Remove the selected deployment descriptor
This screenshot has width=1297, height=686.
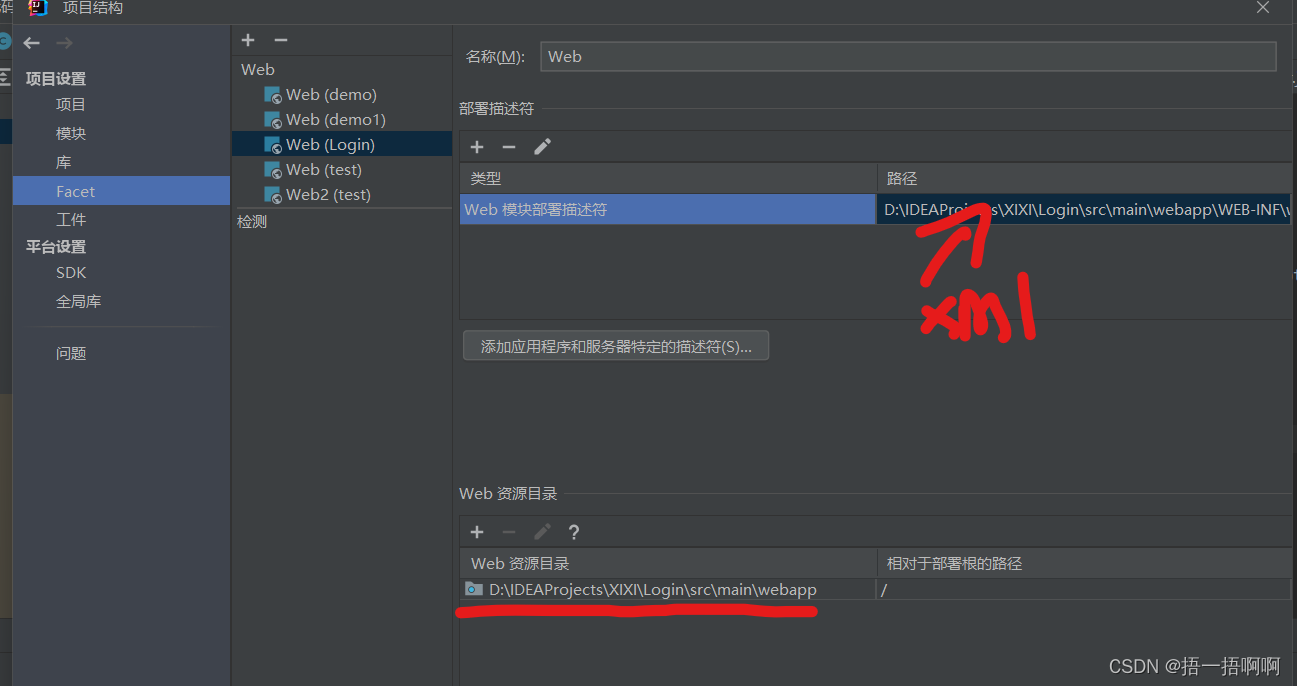509,147
